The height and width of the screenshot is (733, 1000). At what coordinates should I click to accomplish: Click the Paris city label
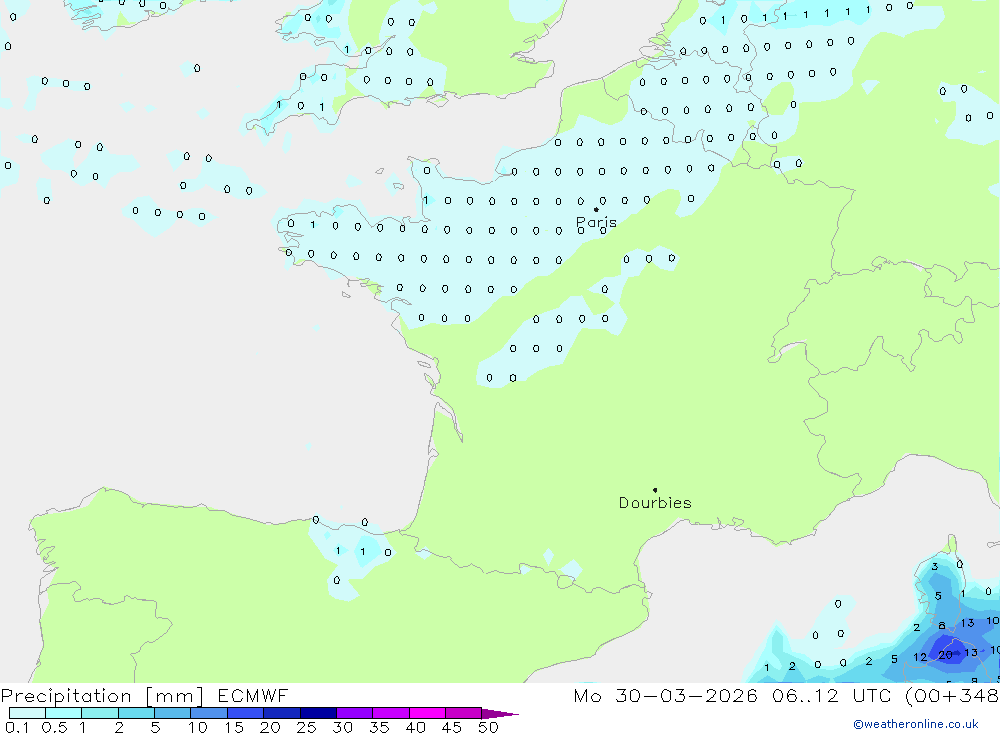[x=596, y=223]
